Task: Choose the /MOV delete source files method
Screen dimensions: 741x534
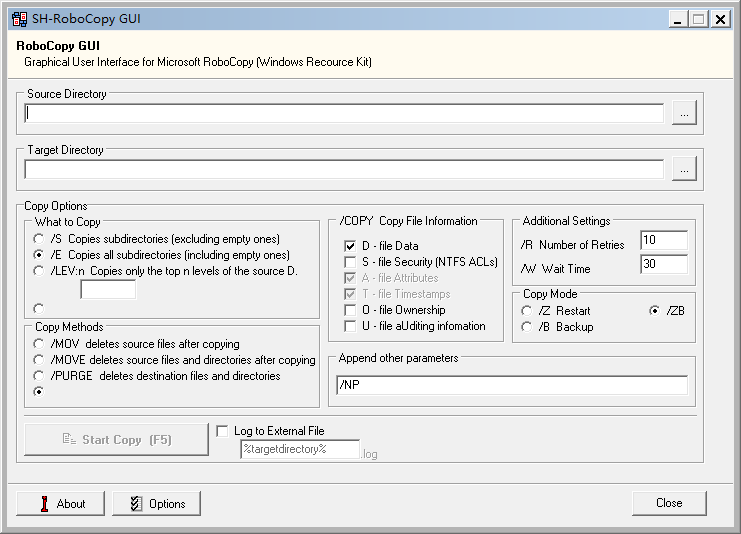Action: pyautogui.click(x=39, y=344)
